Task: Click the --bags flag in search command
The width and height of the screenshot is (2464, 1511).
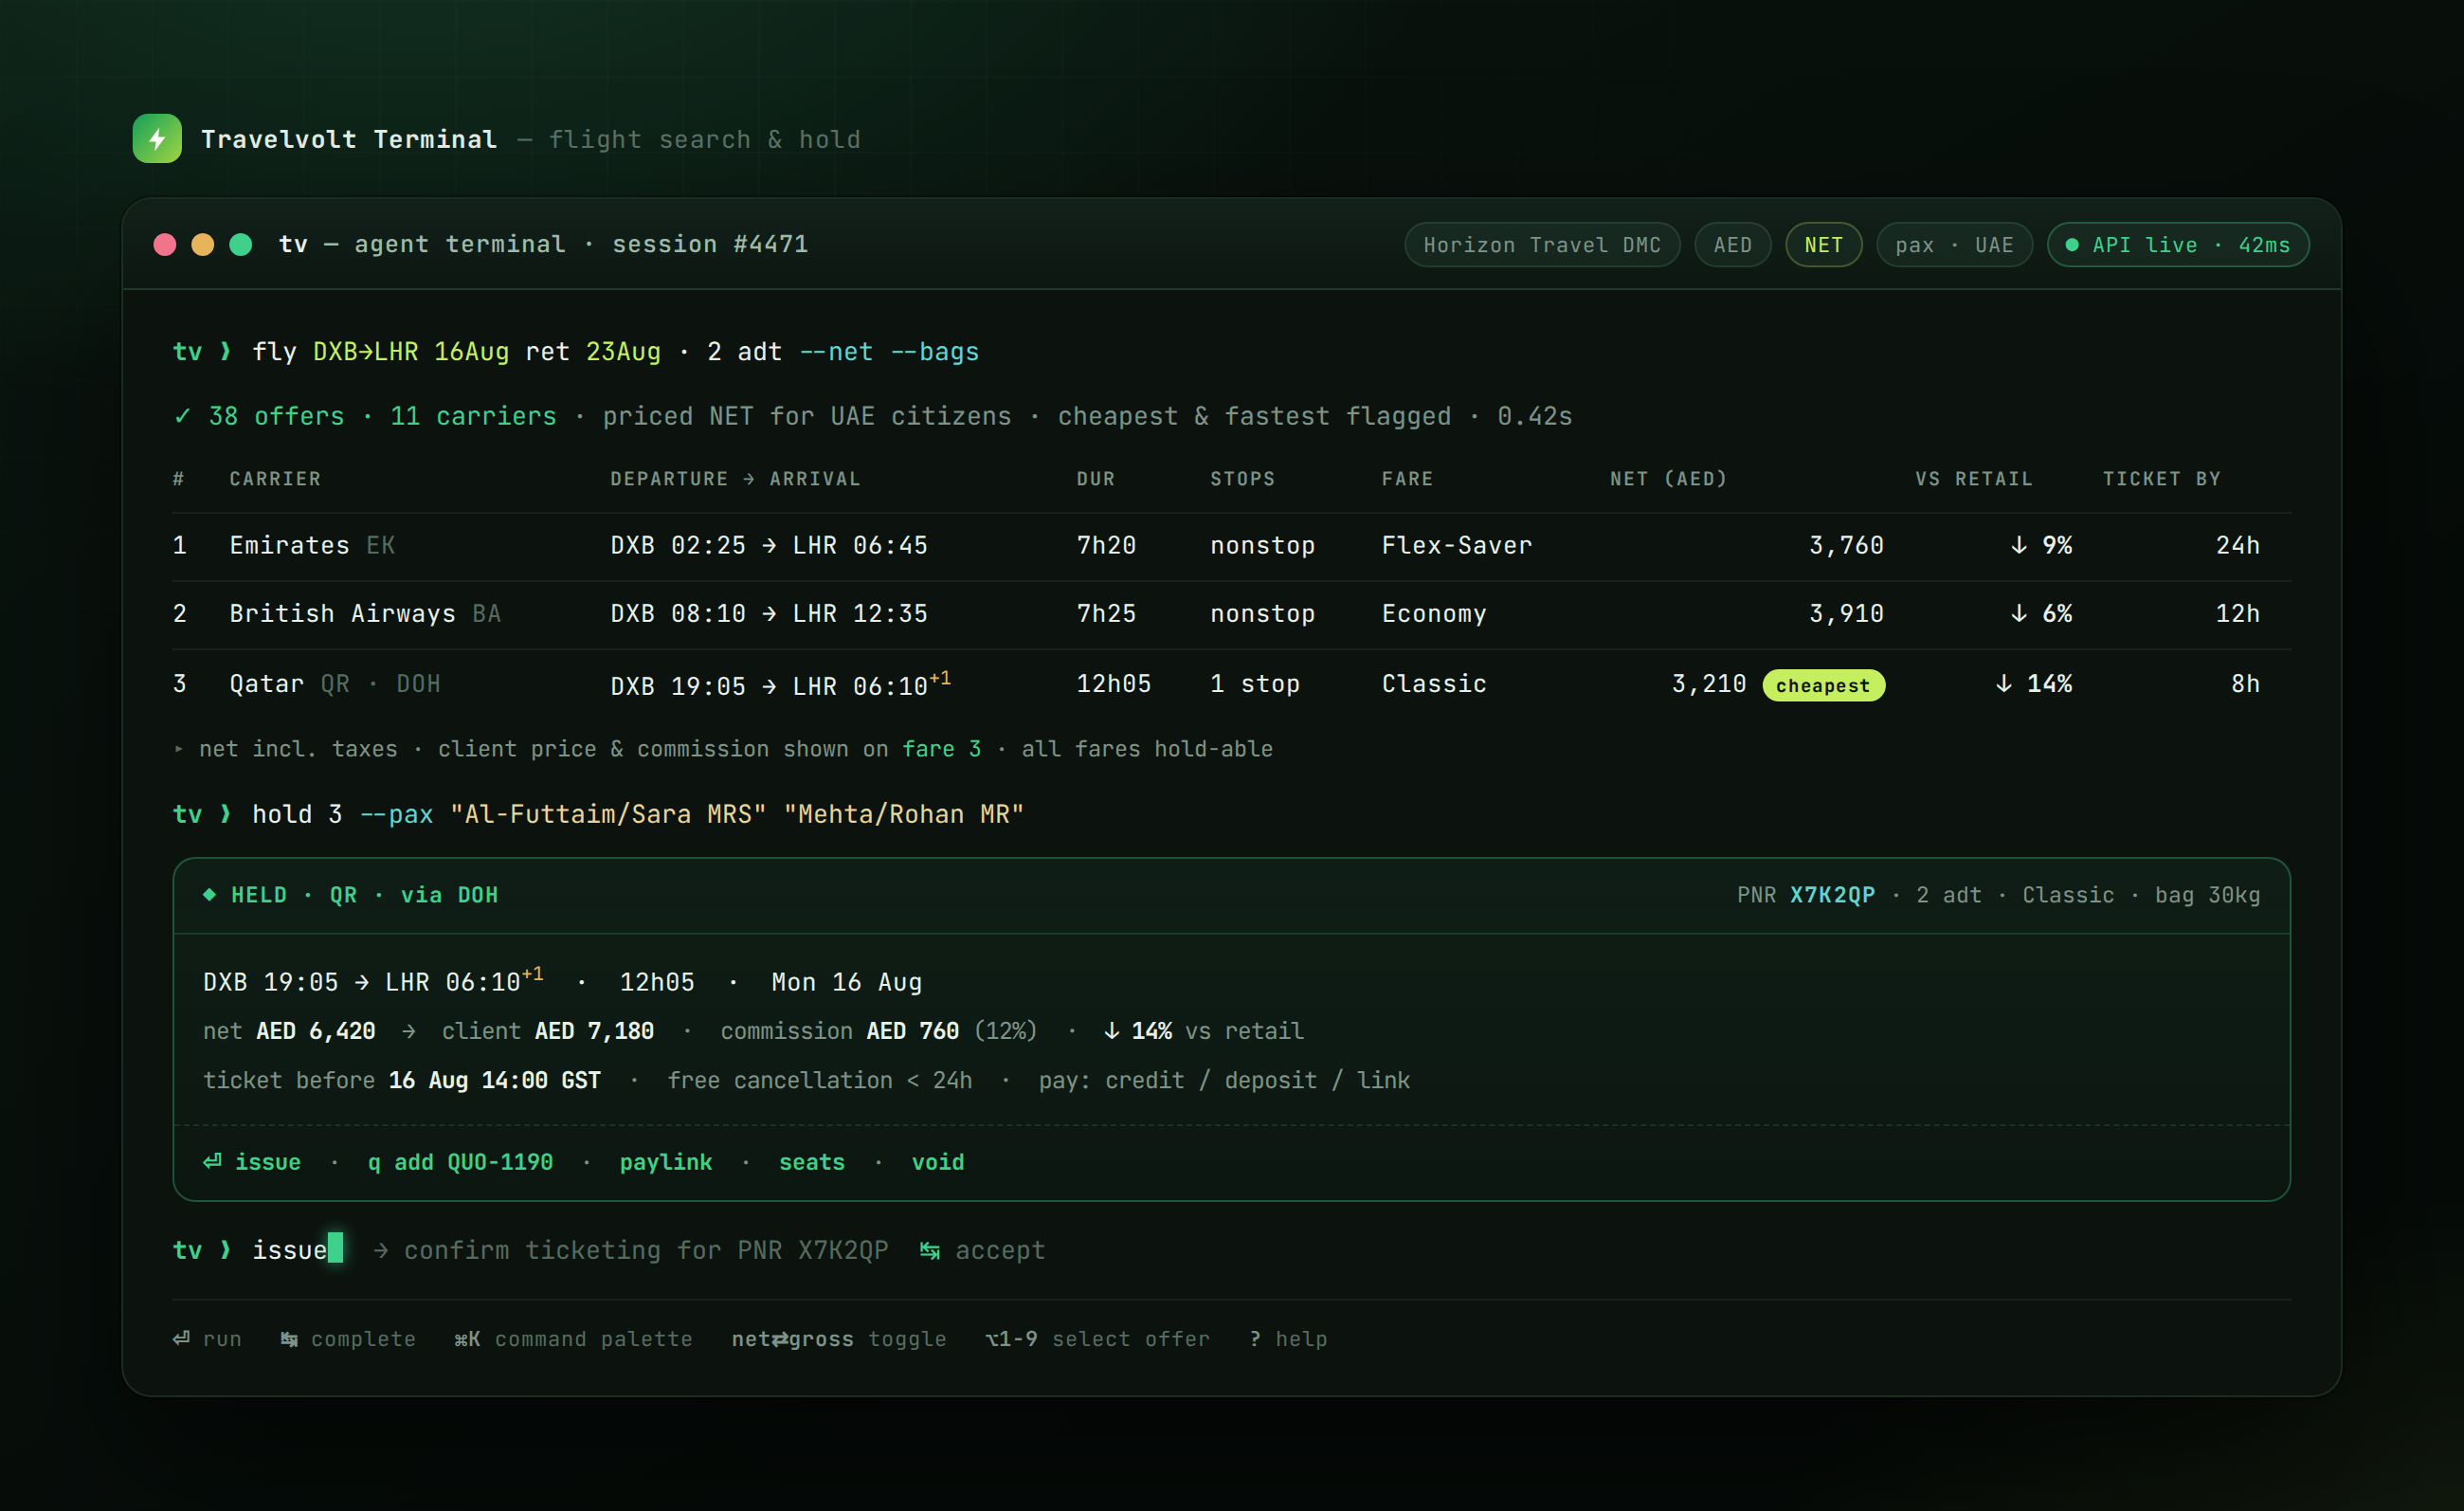Action: [934, 352]
